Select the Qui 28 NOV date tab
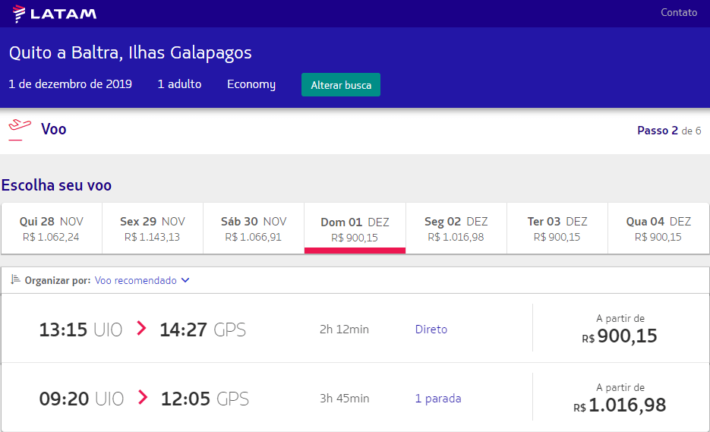The height and width of the screenshot is (432, 710). (52, 229)
